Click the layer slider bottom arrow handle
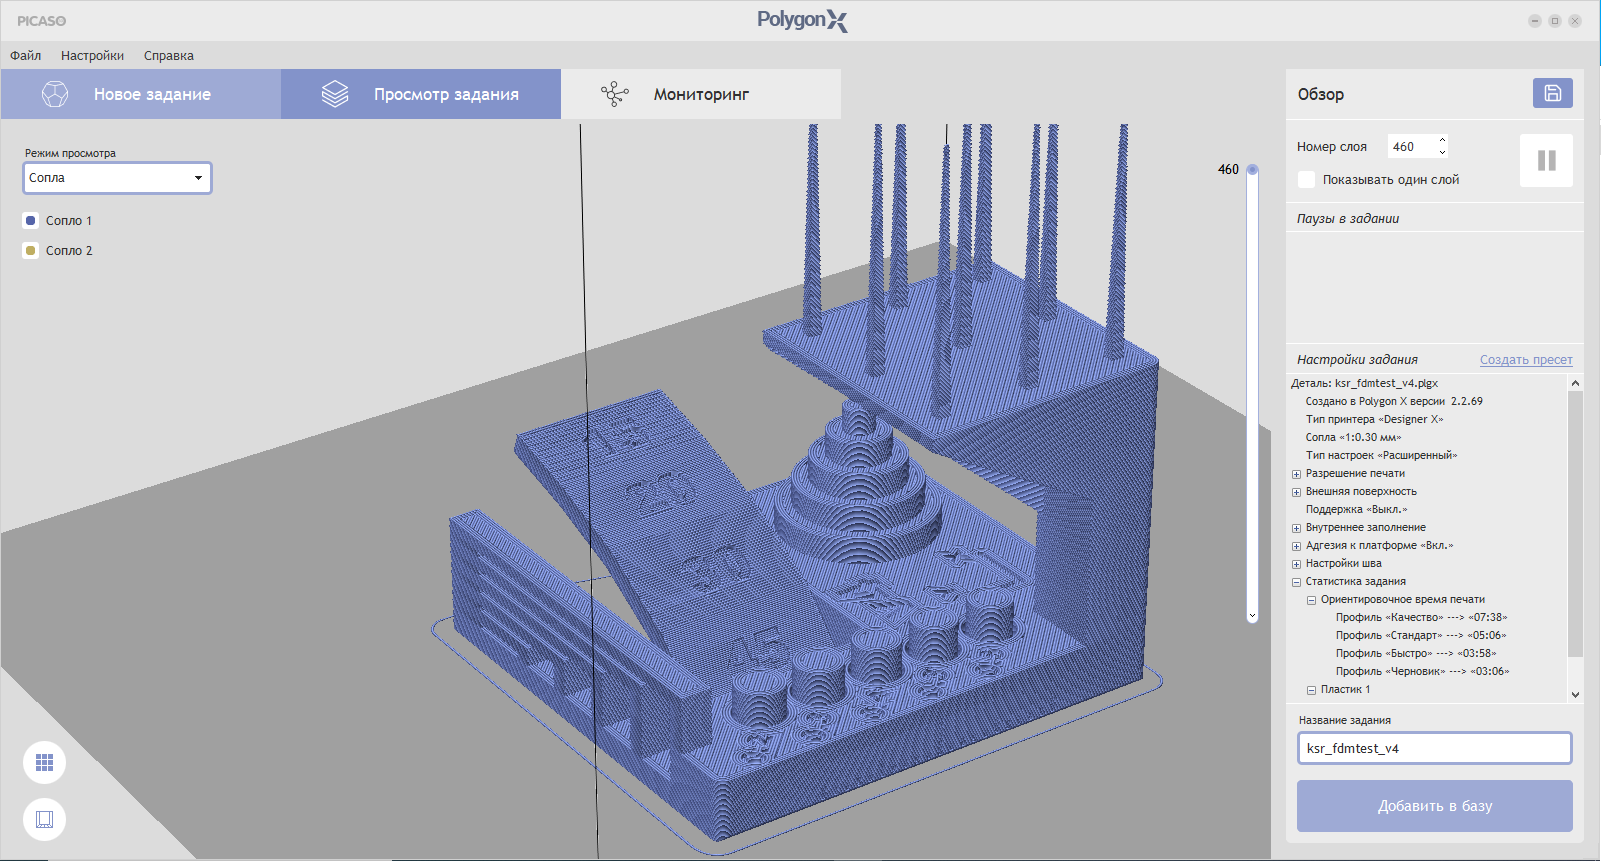Screen dimensions: 1601x861 pyautogui.click(x=1252, y=616)
